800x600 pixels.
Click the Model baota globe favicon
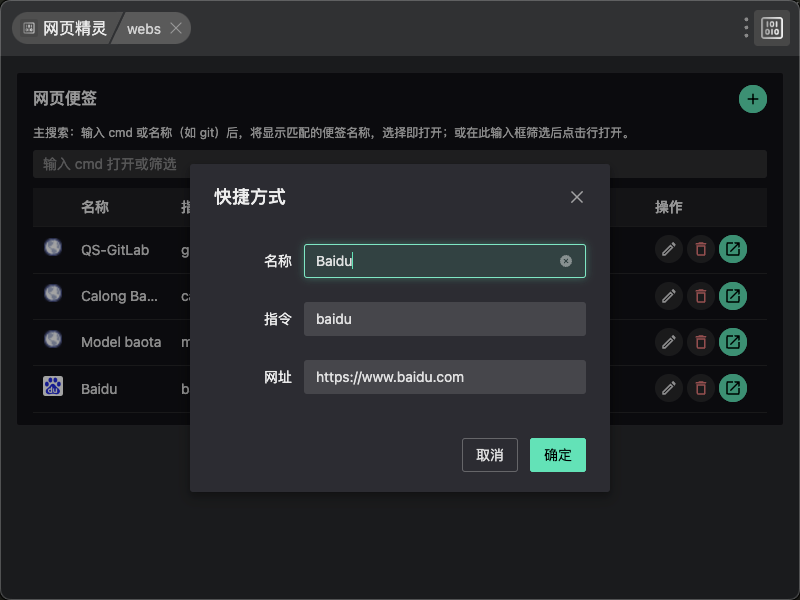(53, 339)
